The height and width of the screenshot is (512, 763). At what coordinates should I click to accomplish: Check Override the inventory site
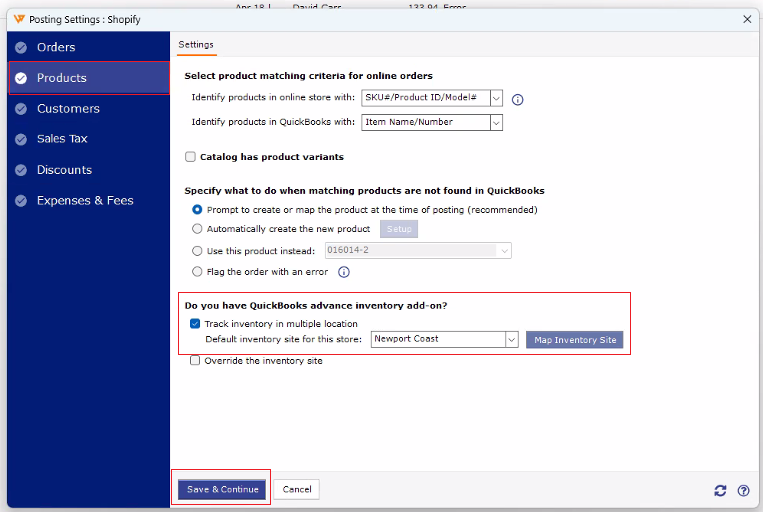click(195, 361)
